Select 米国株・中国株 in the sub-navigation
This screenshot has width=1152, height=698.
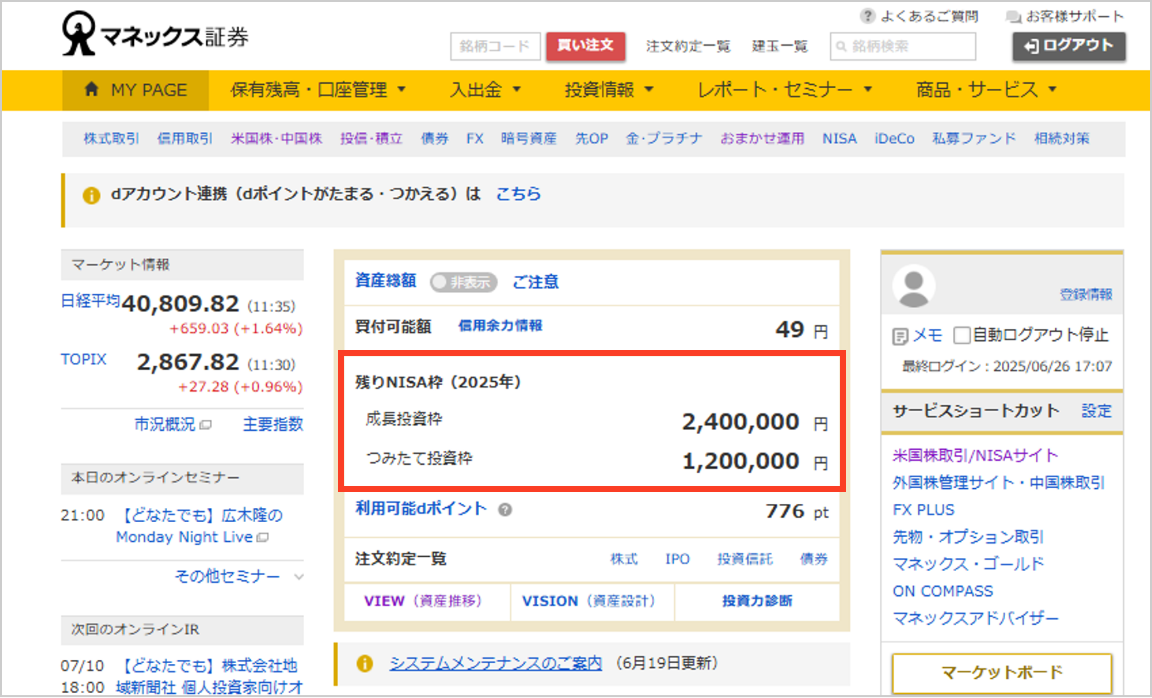(x=276, y=139)
